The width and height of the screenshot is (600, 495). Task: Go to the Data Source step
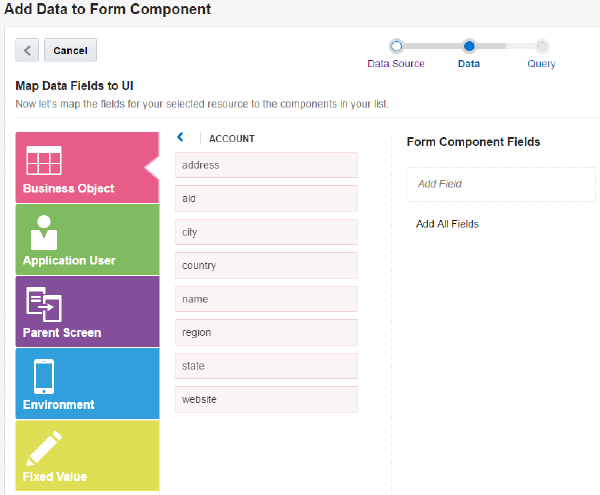pyautogui.click(x=396, y=46)
